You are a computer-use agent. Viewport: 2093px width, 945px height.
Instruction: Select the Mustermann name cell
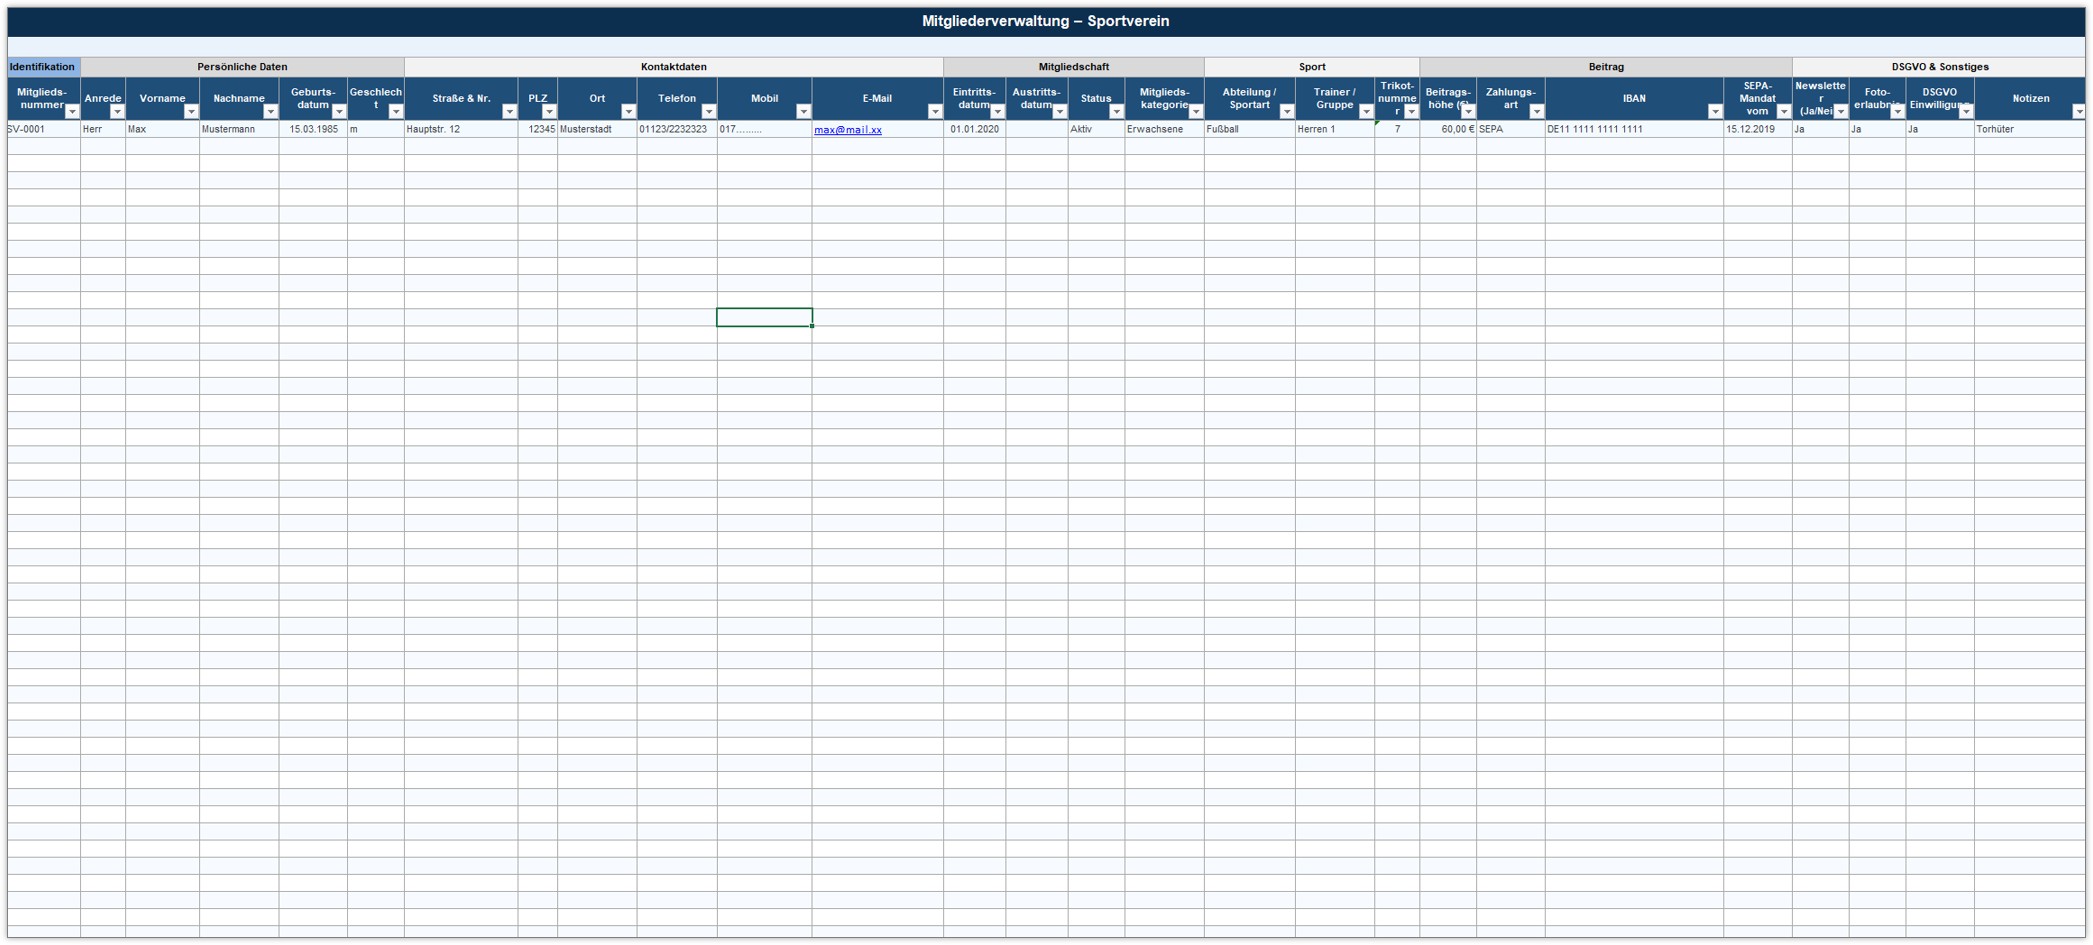238,130
